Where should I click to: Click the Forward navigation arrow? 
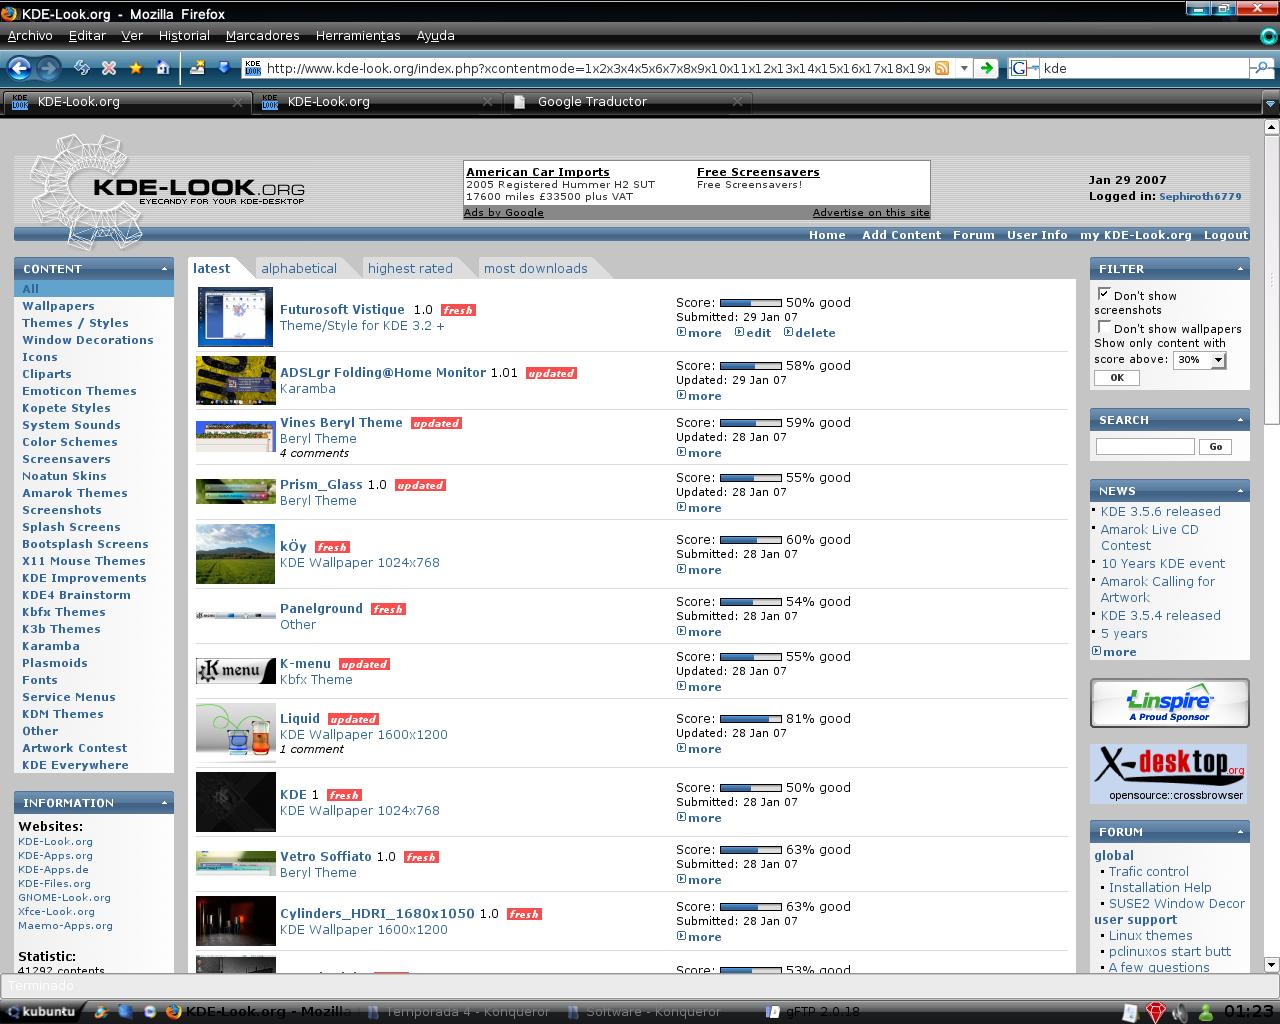point(47,68)
